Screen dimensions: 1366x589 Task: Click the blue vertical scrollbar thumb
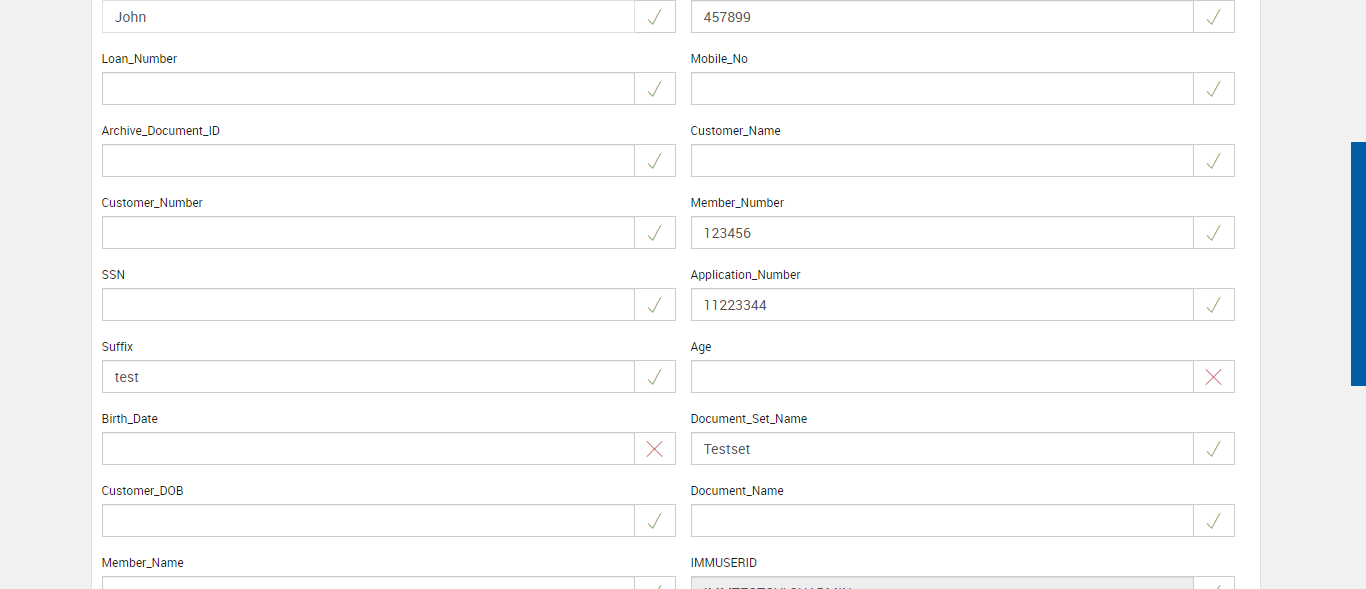click(x=1358, y=264)
